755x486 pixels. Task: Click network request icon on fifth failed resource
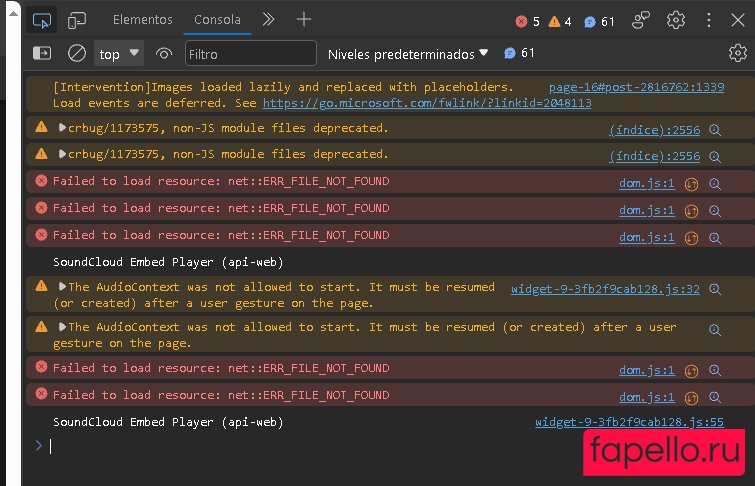(x=691, y=398)
